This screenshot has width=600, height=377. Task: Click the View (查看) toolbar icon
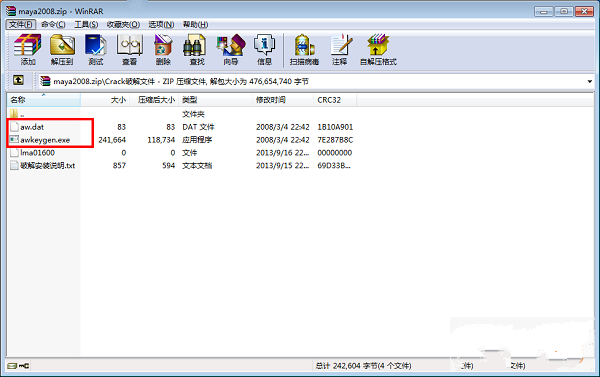pos(130,49)
